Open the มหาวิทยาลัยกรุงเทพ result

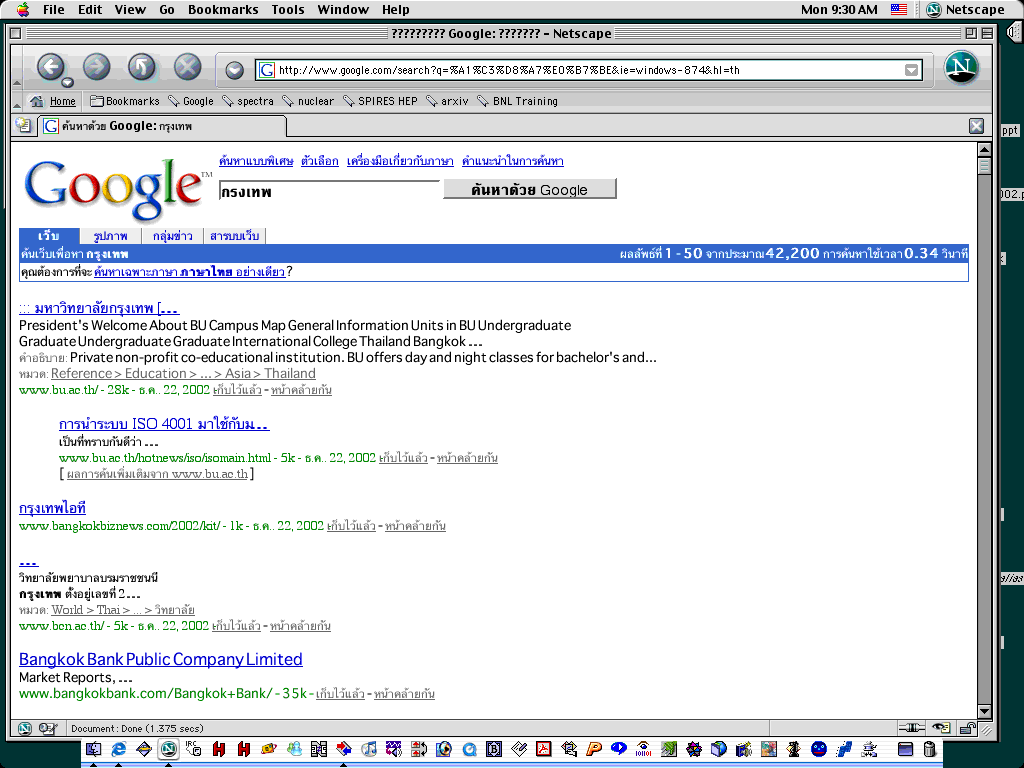click(99, 308)
